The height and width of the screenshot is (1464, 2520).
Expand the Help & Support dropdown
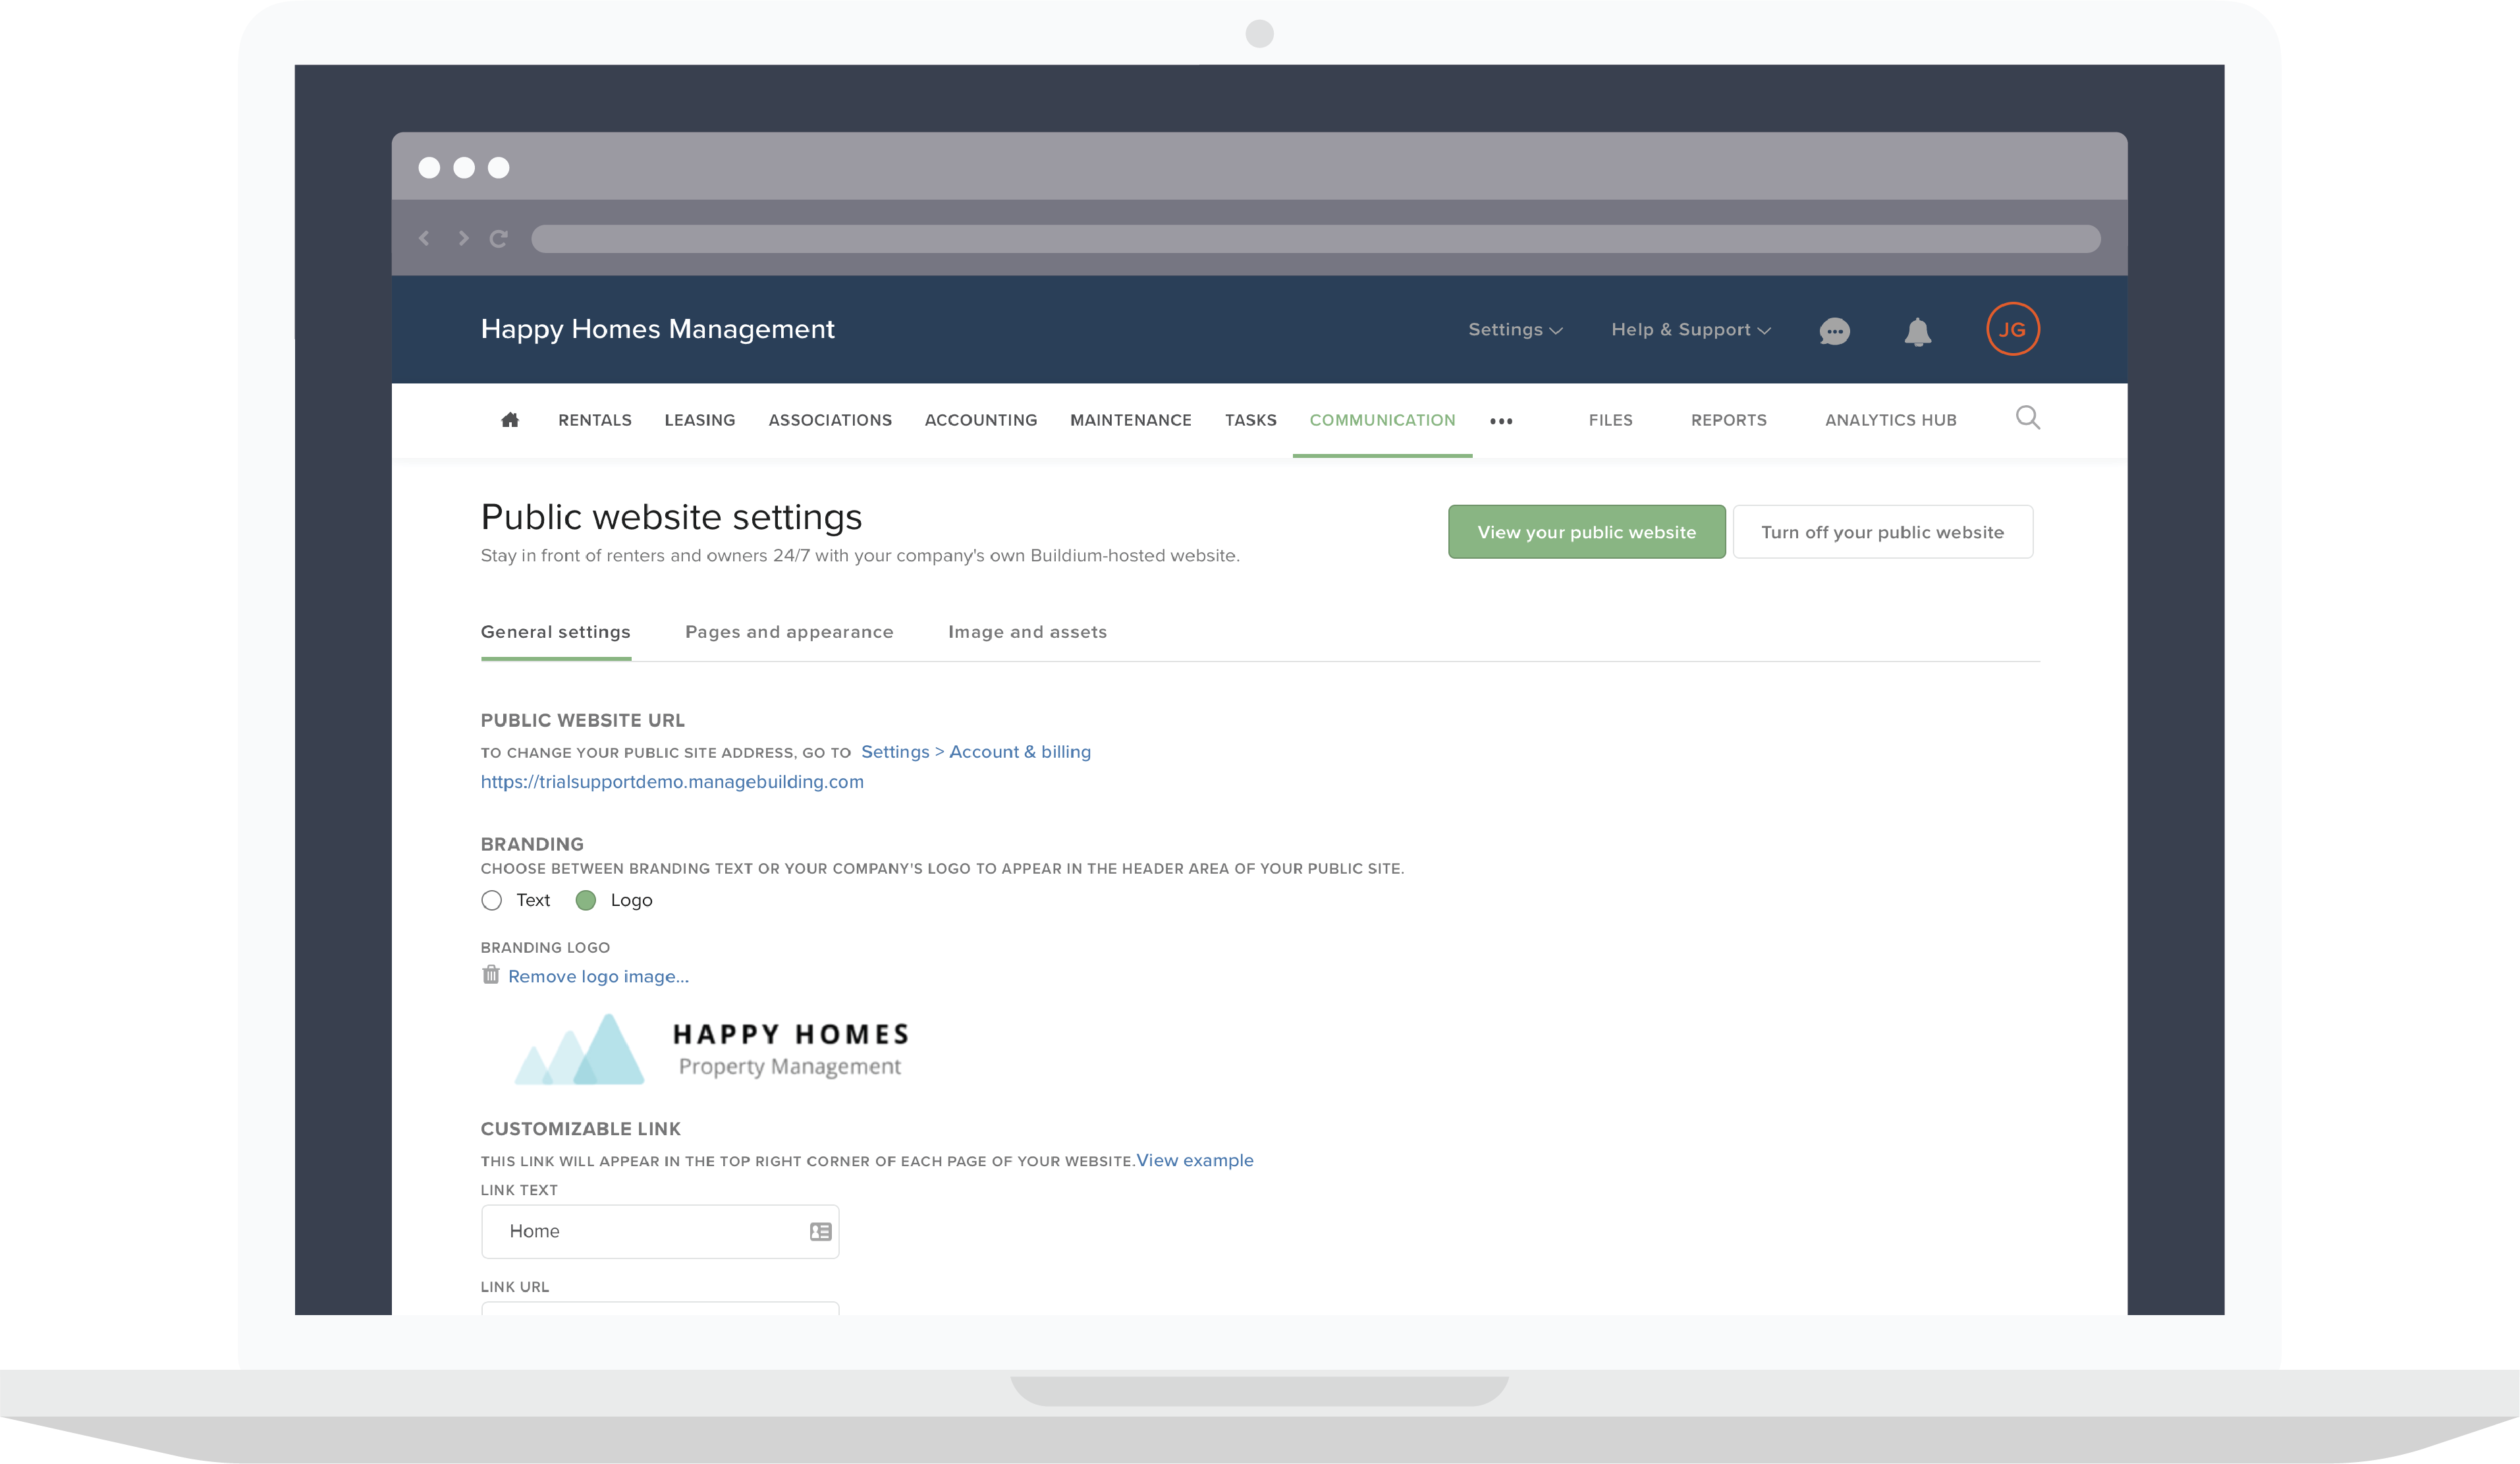pyautogui.click(x=1691, y=329)
